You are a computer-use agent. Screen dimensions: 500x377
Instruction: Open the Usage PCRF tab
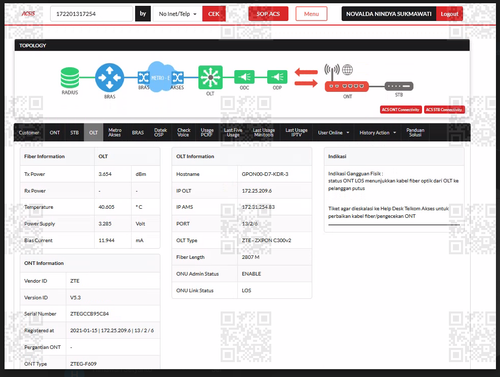coord(207,133)
